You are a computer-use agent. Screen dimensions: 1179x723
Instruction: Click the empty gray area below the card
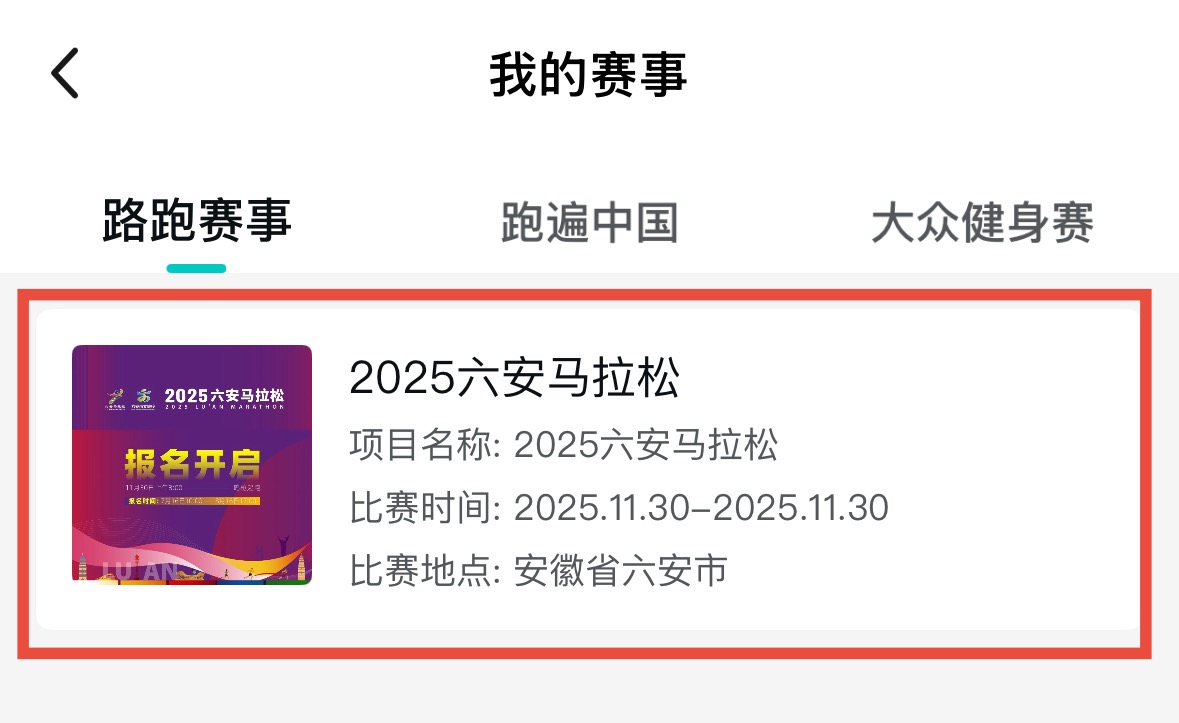[590, 691]
